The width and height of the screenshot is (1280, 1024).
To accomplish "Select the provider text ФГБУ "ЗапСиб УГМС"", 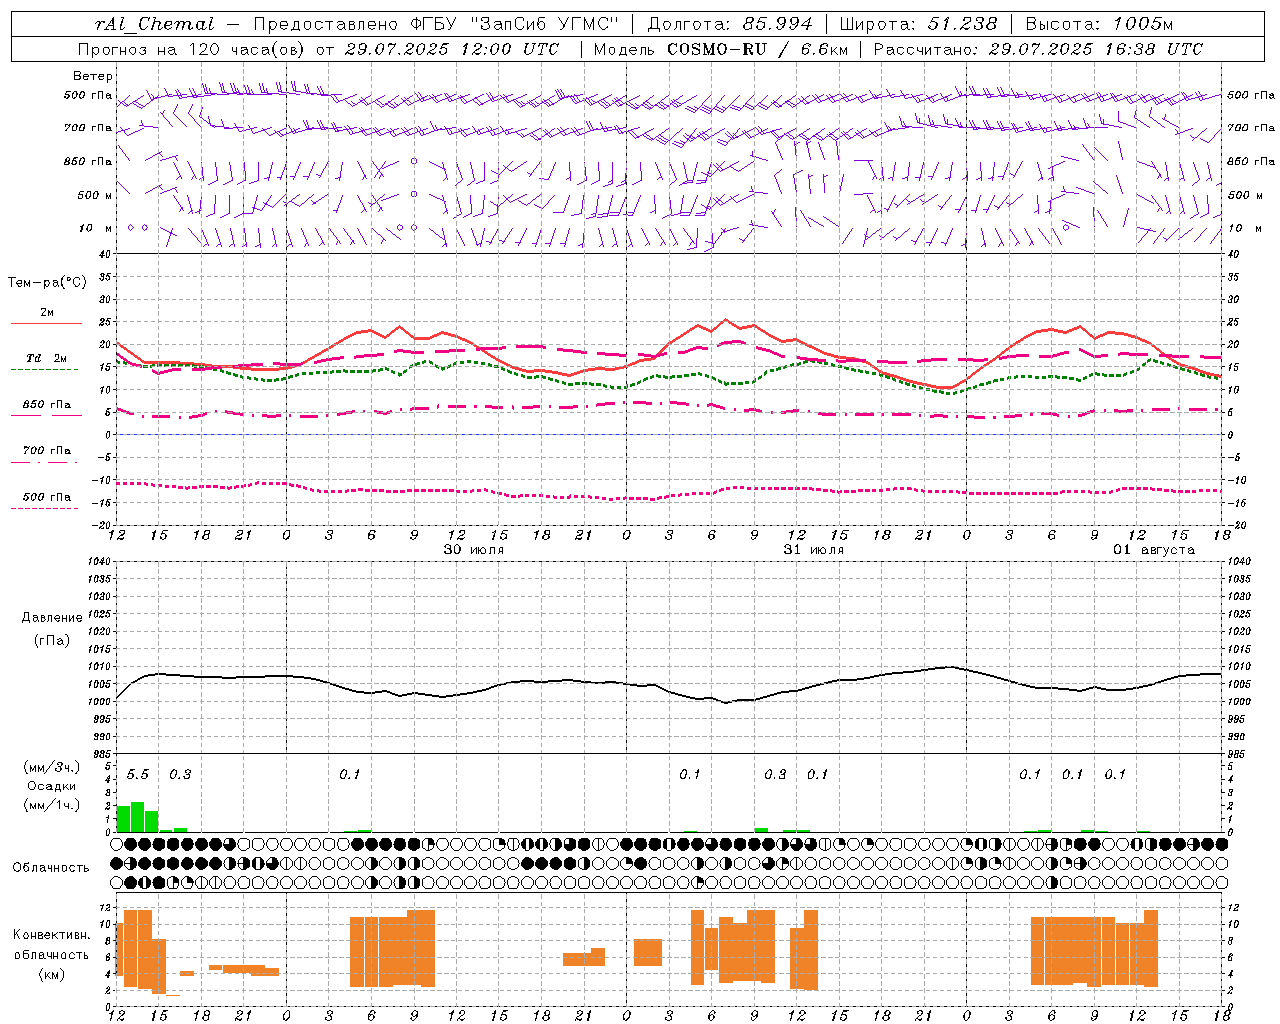I will (514, 24).
